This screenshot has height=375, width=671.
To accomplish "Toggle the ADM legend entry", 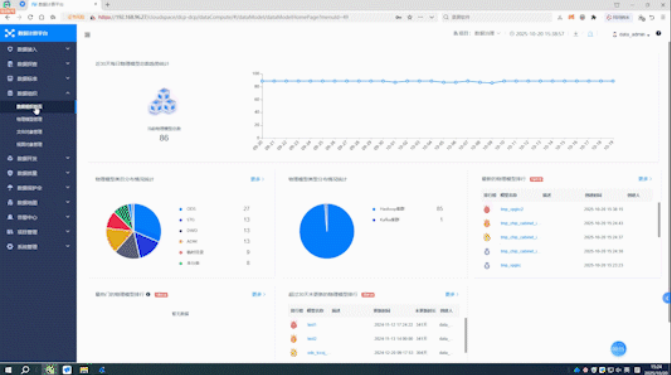I will 188,241.
